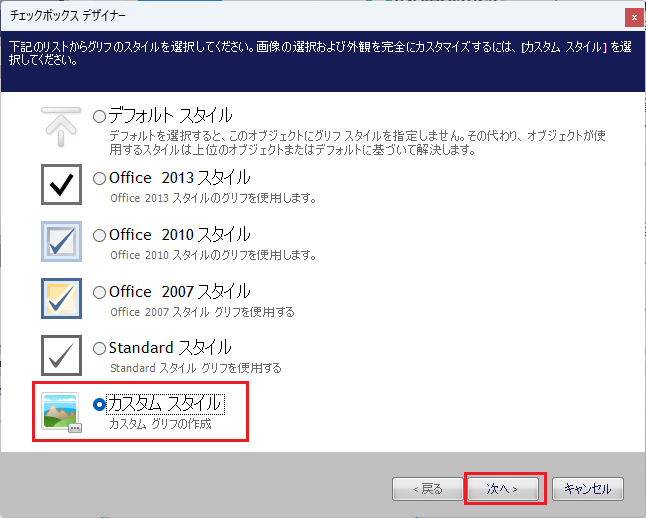Select the カスタム スタイル radio button

point(99,405)
